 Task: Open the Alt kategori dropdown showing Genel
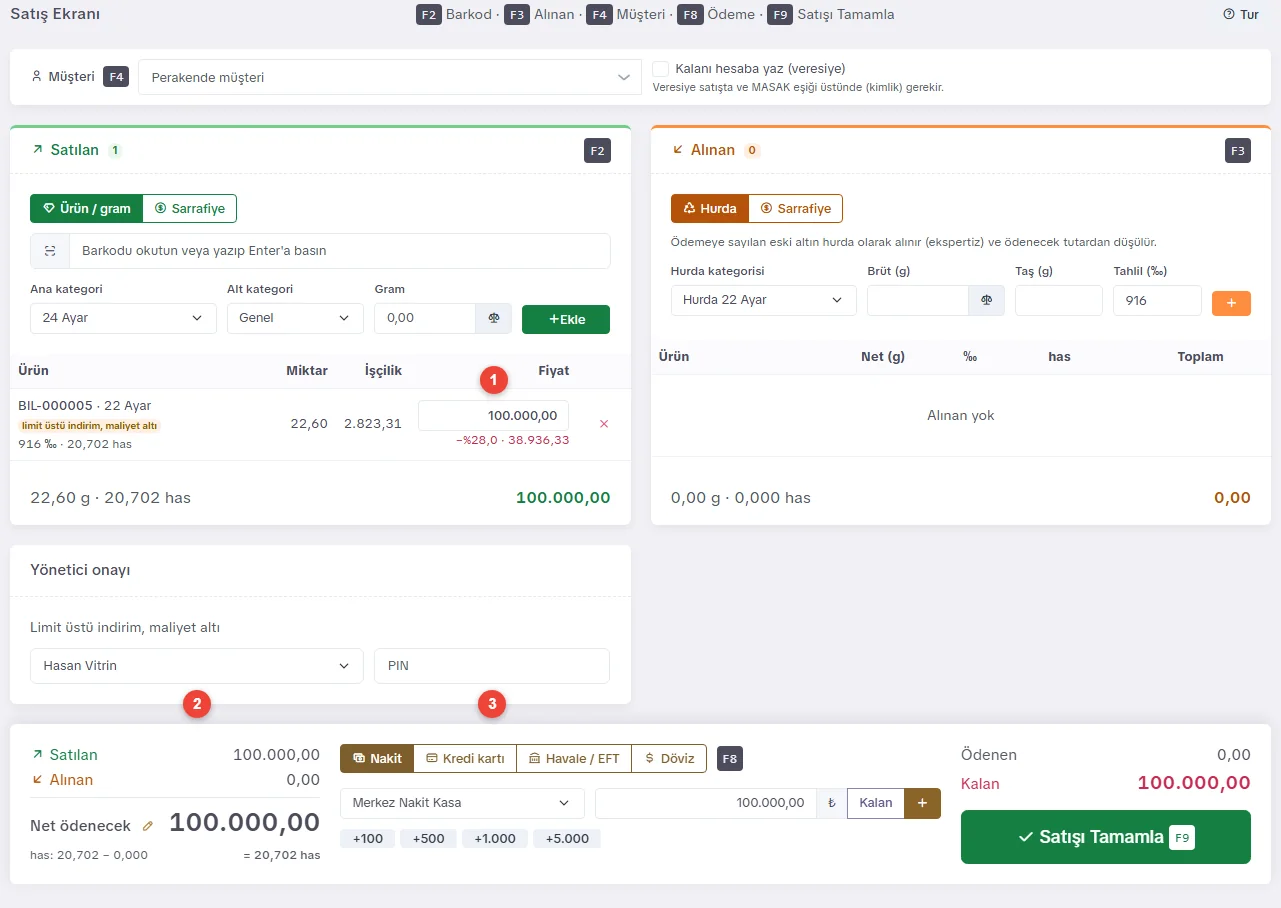click(295, 318)
